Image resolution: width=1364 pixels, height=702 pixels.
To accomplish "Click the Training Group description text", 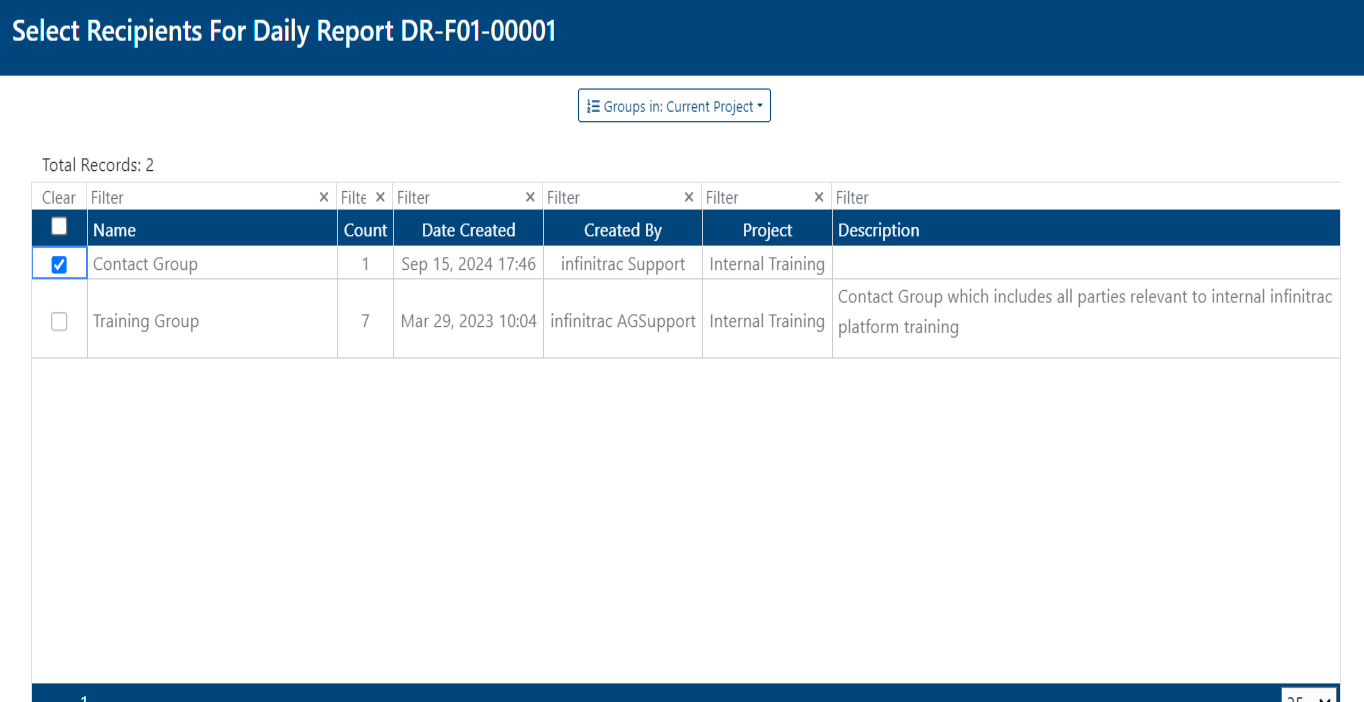I will [x=1085, y=312].
